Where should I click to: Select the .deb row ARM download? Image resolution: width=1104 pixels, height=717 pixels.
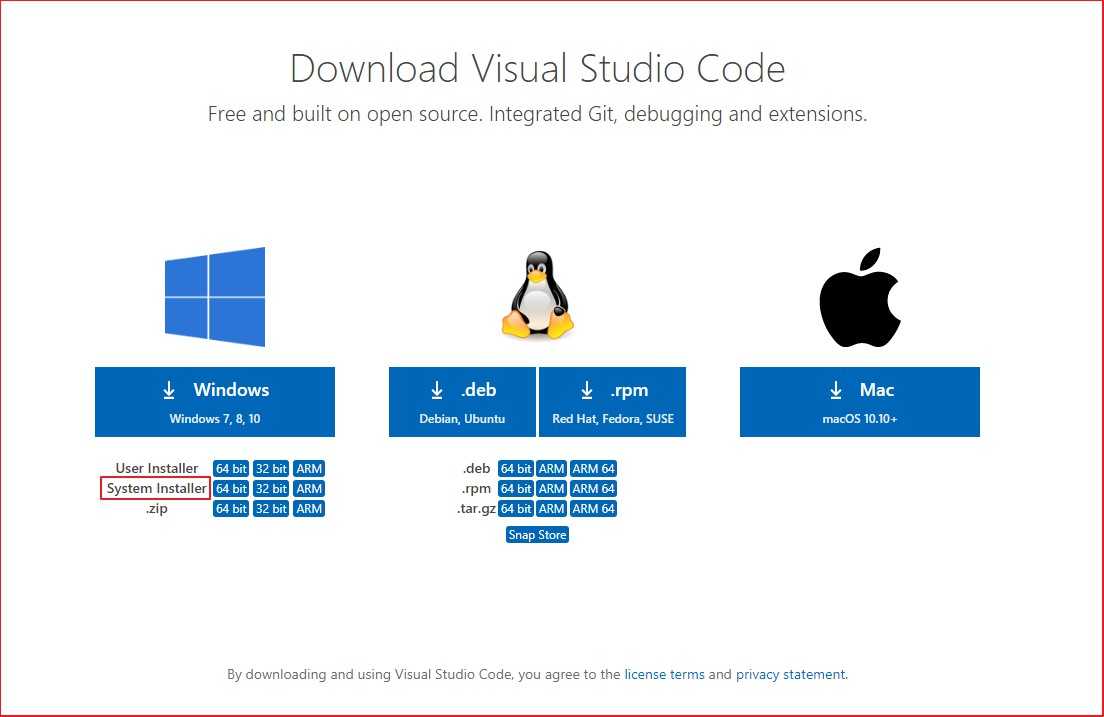click(551, 468)
